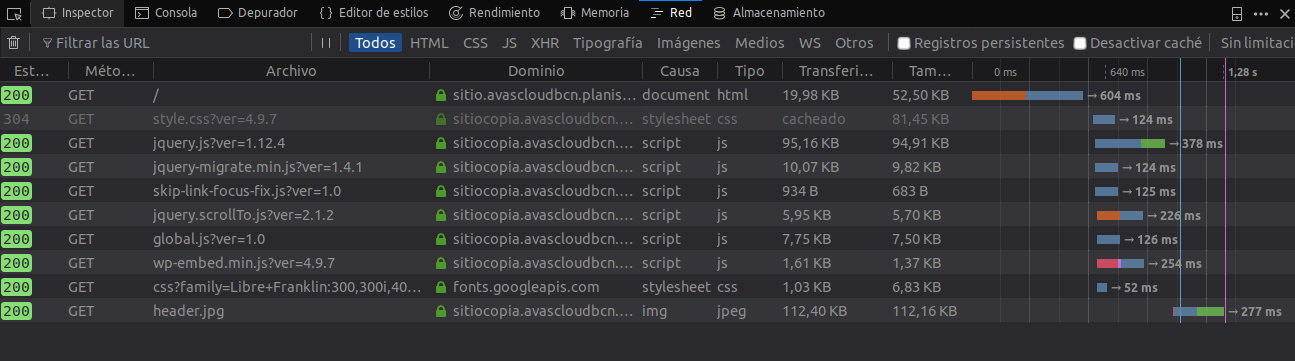The height and width of the screenshot is (361, 1295).
Task: Select the Libre+Franklin css font request
Action: (647, 287)
